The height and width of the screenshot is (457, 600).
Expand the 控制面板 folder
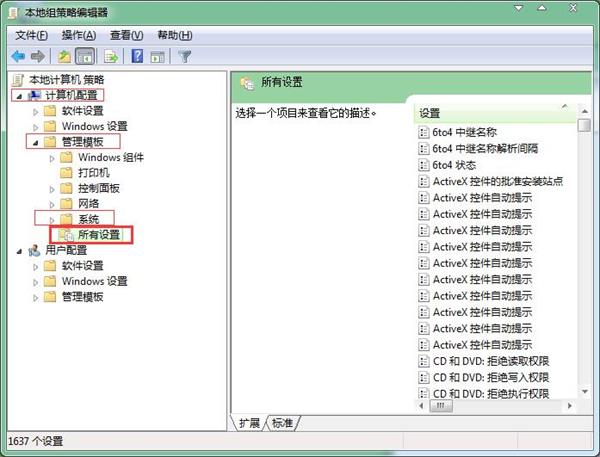(52, 189)
